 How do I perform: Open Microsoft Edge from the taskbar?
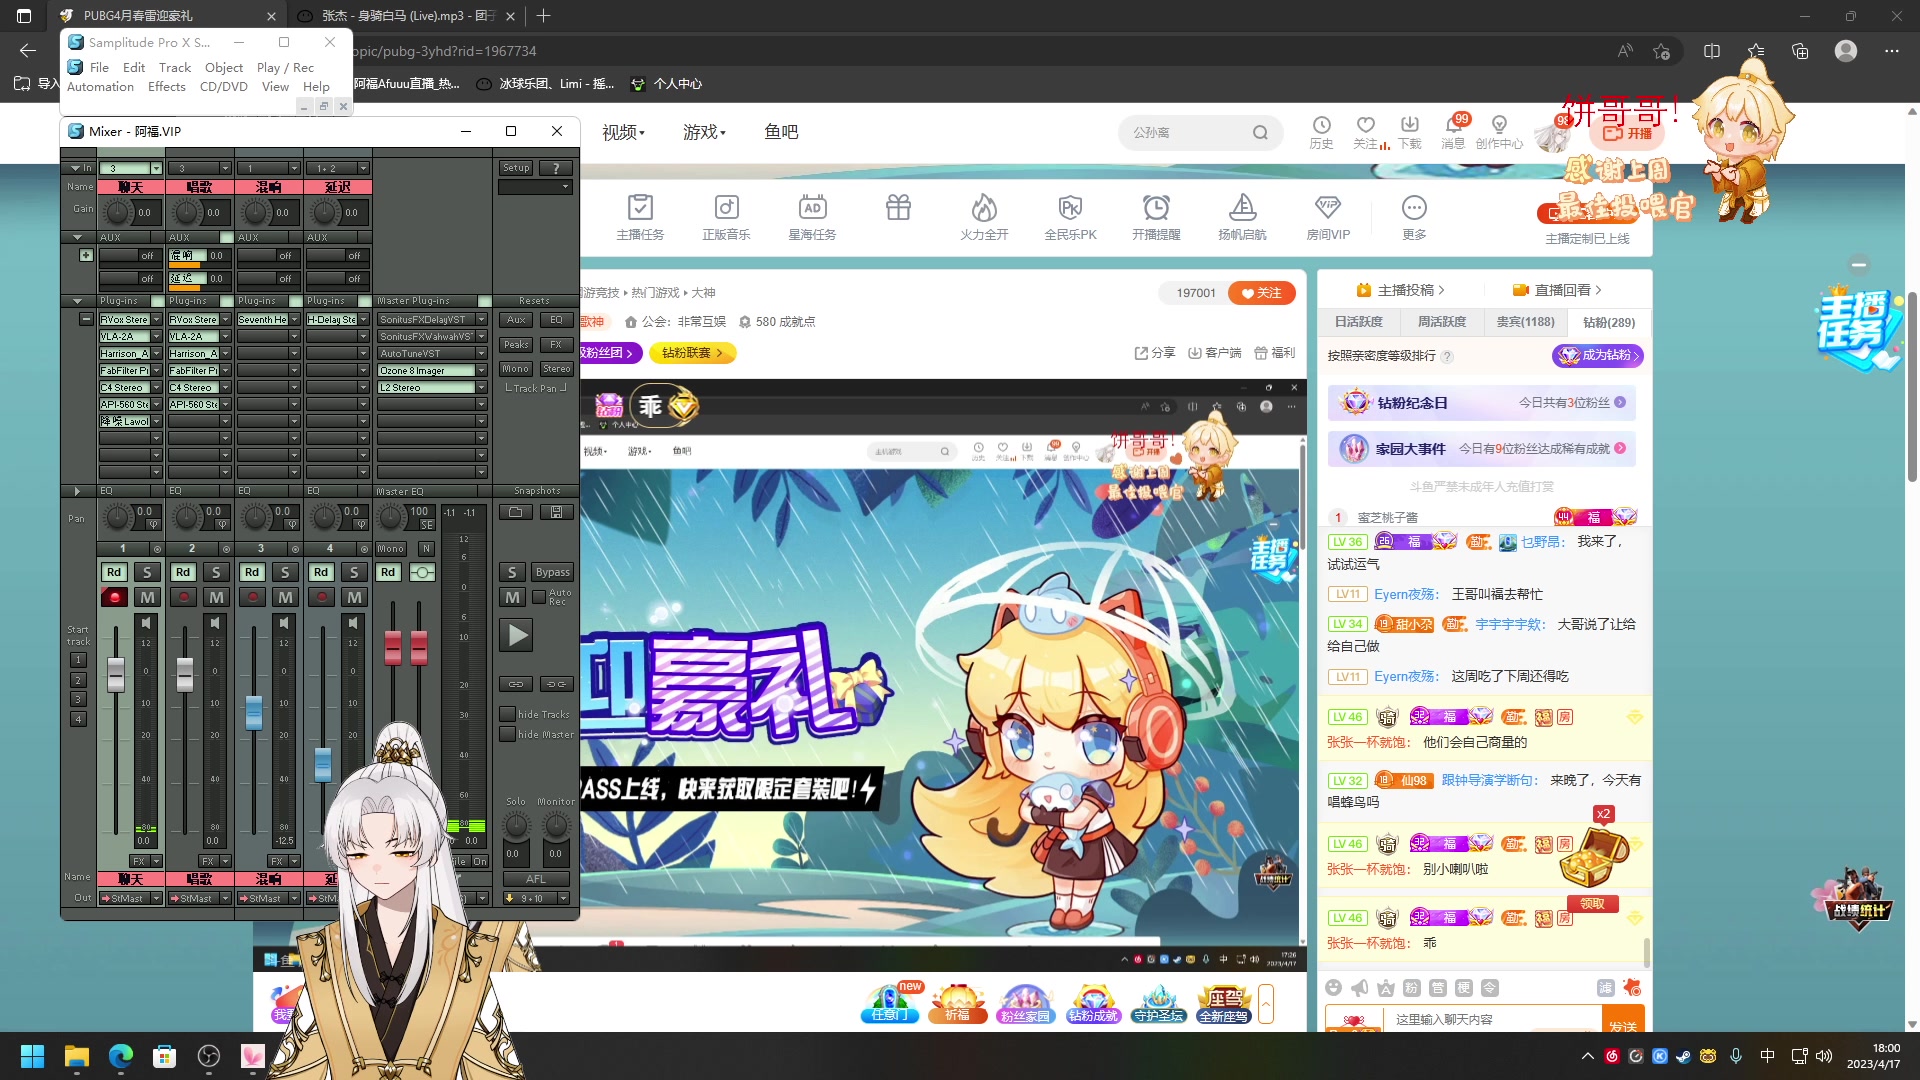tap(121, 1056)
